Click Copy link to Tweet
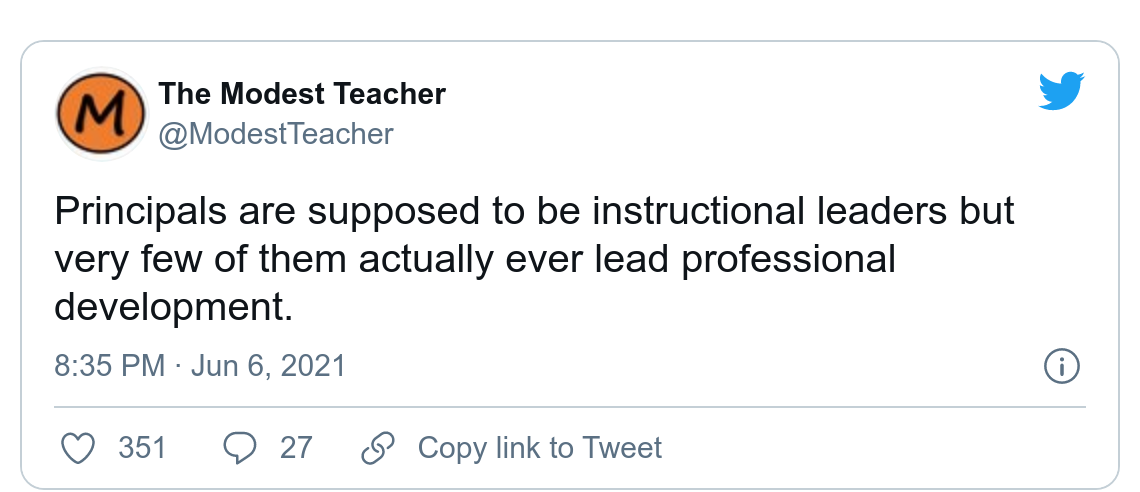This screenshot has height=492, width=1140. (x=539, y=447)
